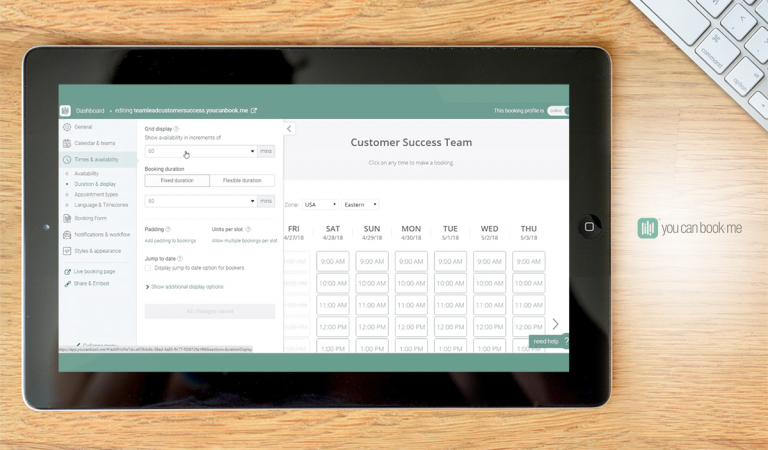Viewport: 768px width, 450px height.
Task: Enable Display jump to date checkbox
Action: pos(148,268)
